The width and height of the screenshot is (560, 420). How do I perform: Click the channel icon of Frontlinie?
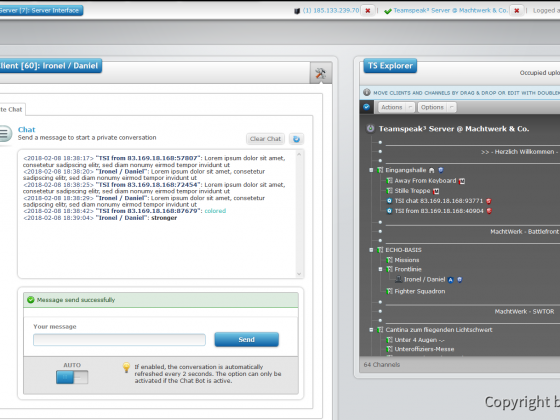coord(389,269)
